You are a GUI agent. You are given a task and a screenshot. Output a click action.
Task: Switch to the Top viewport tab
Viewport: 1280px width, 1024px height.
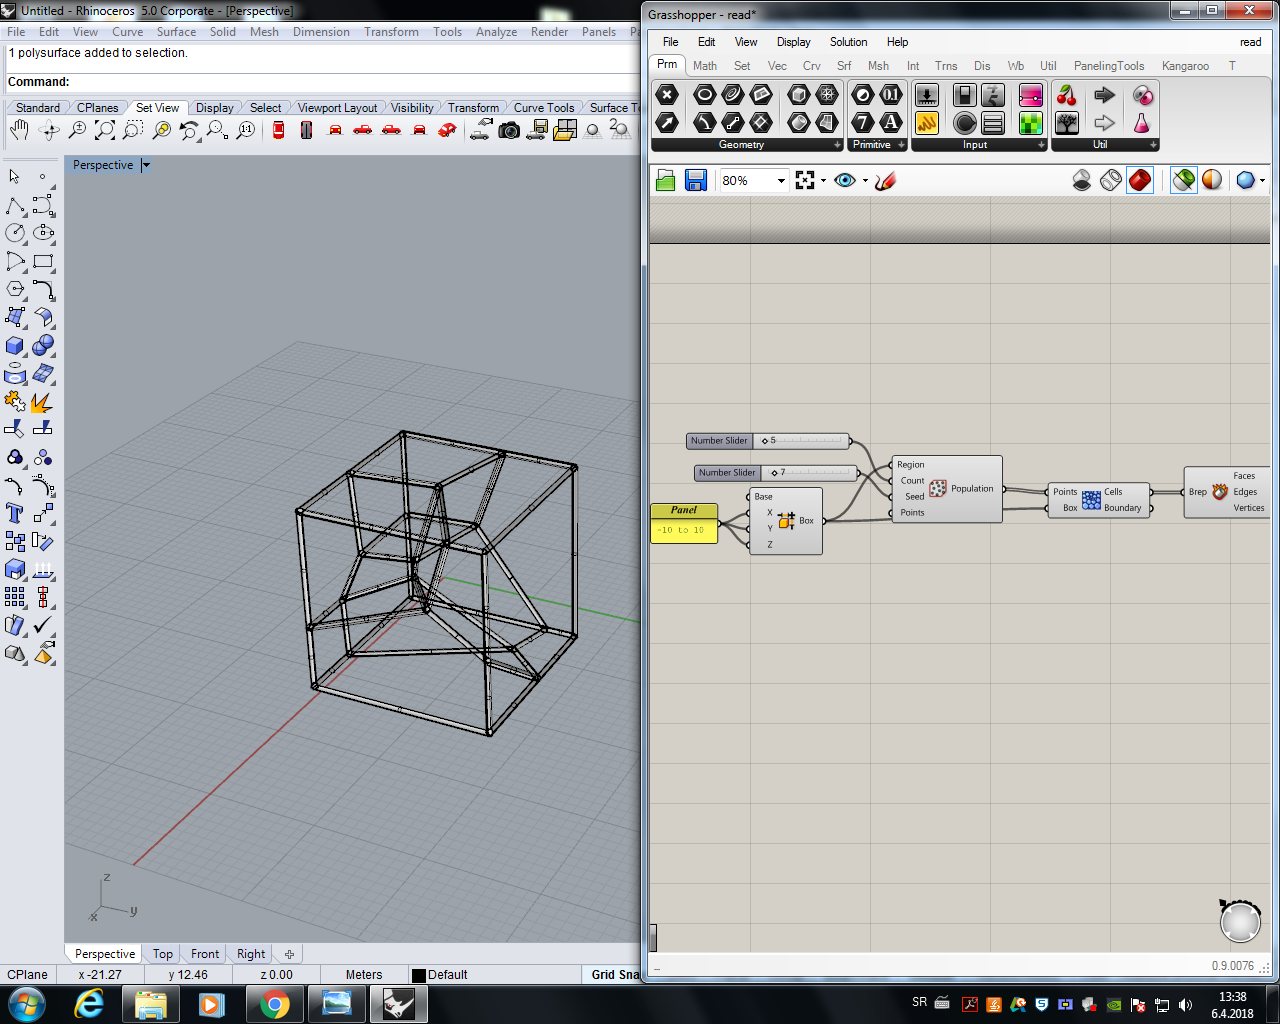[163, 954]
